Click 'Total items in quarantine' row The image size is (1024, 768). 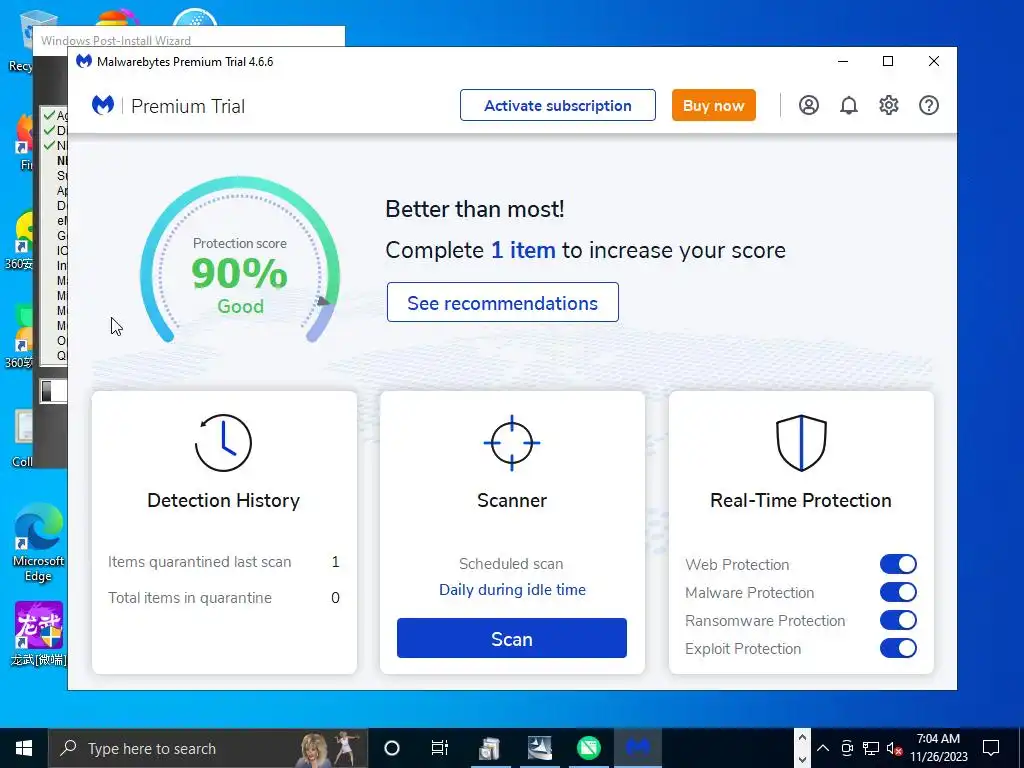tap(224, 598)
